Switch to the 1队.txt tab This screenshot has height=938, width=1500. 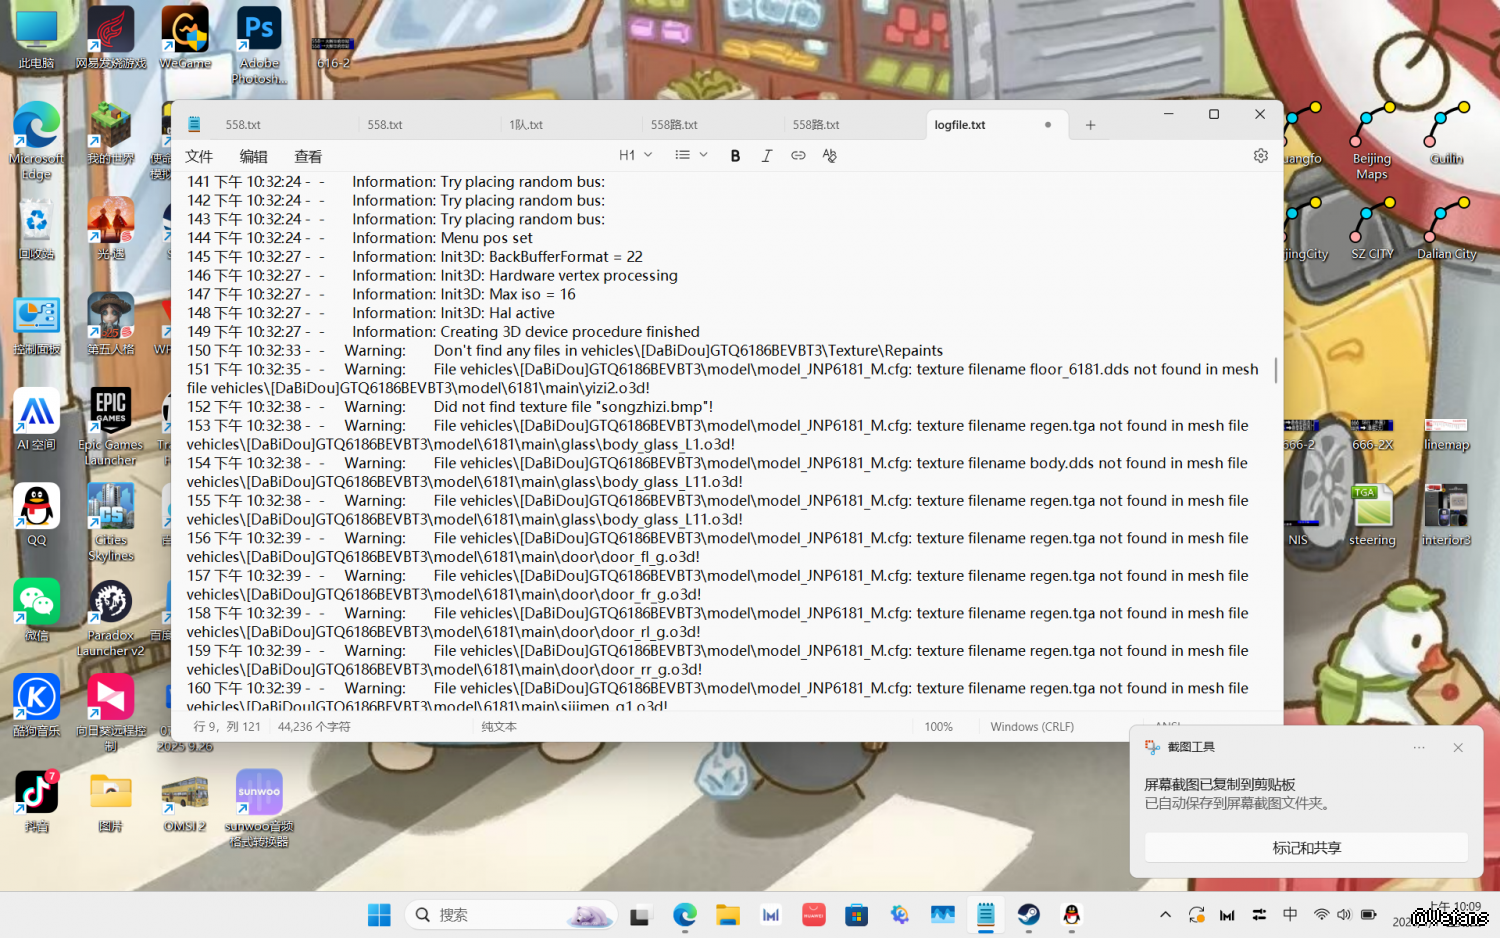tap(526, 125)
